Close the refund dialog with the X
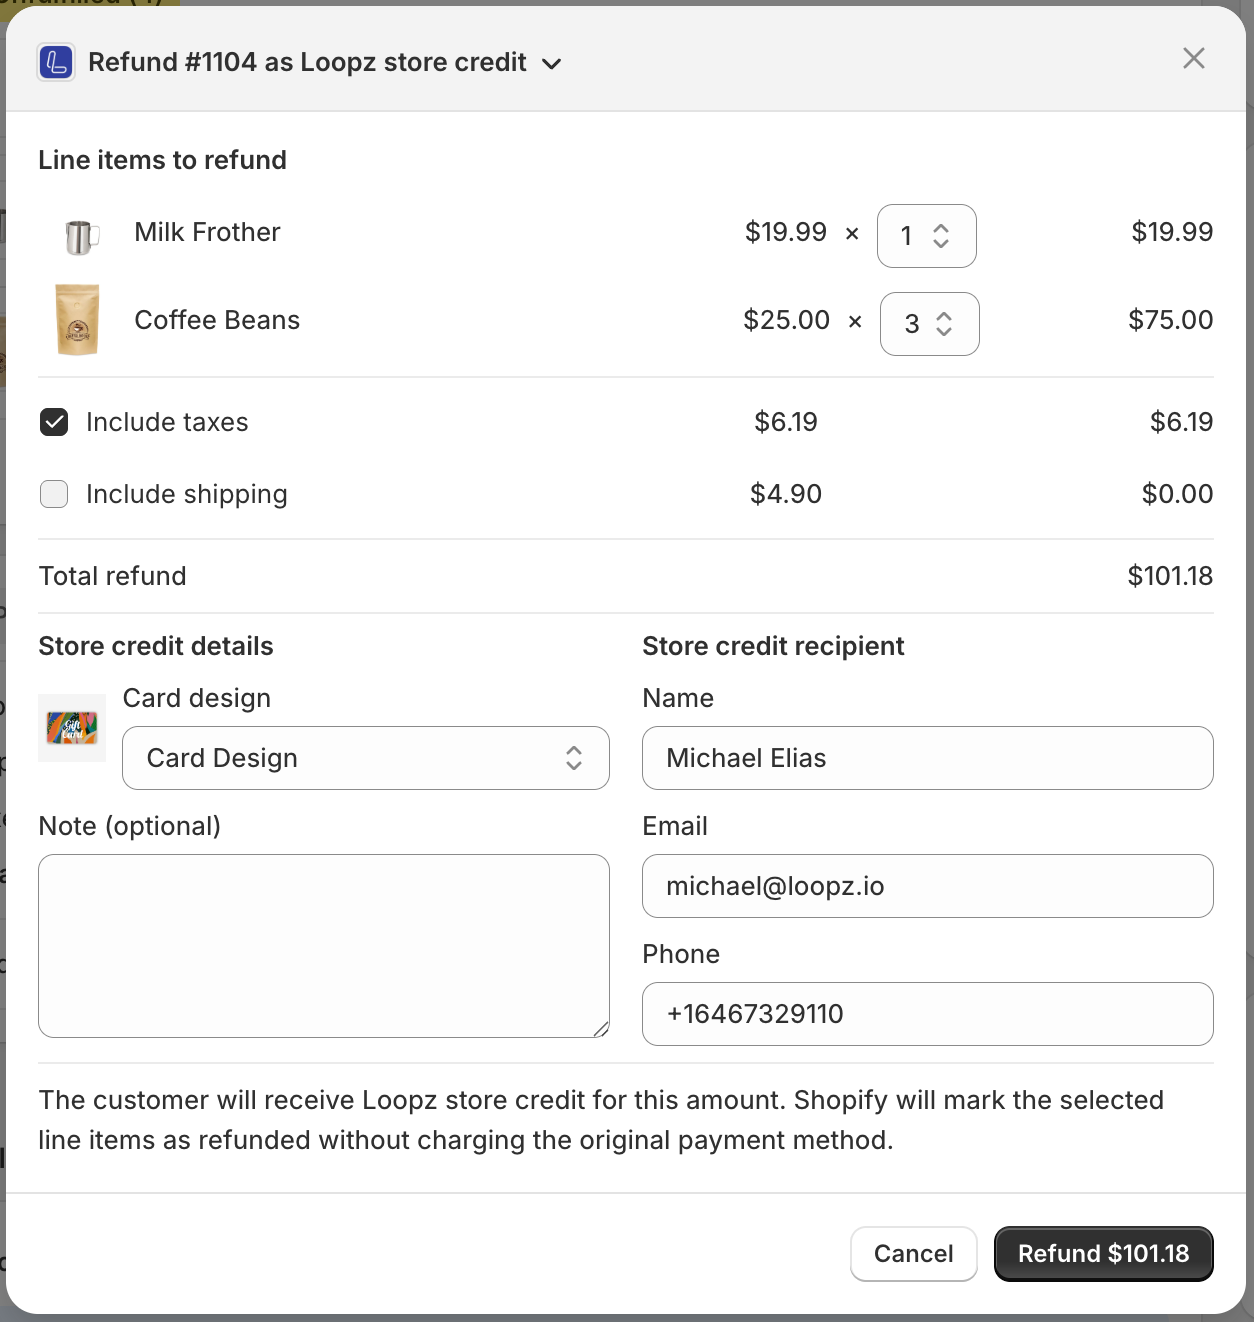This screenshot has width=1254, height=1322. pos(1193,58)
